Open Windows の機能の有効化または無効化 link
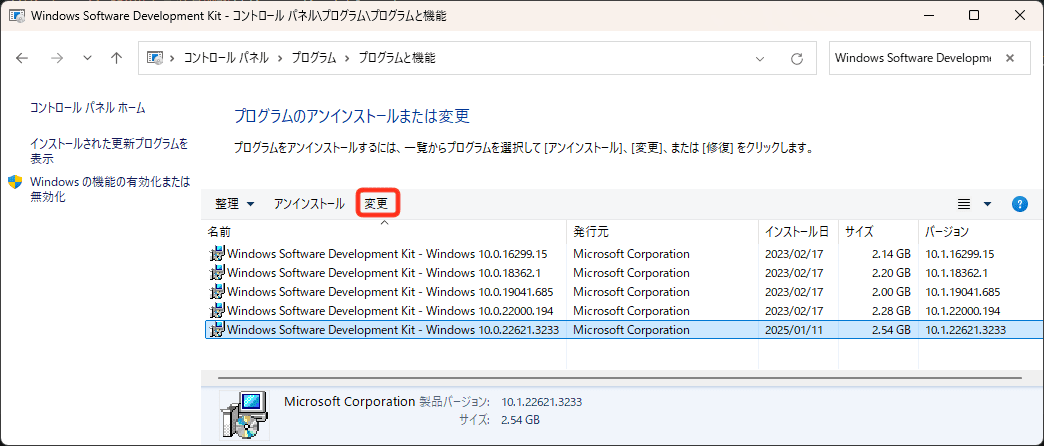Viewport: 1044px width, 446px height. click(x=110, y=189)
